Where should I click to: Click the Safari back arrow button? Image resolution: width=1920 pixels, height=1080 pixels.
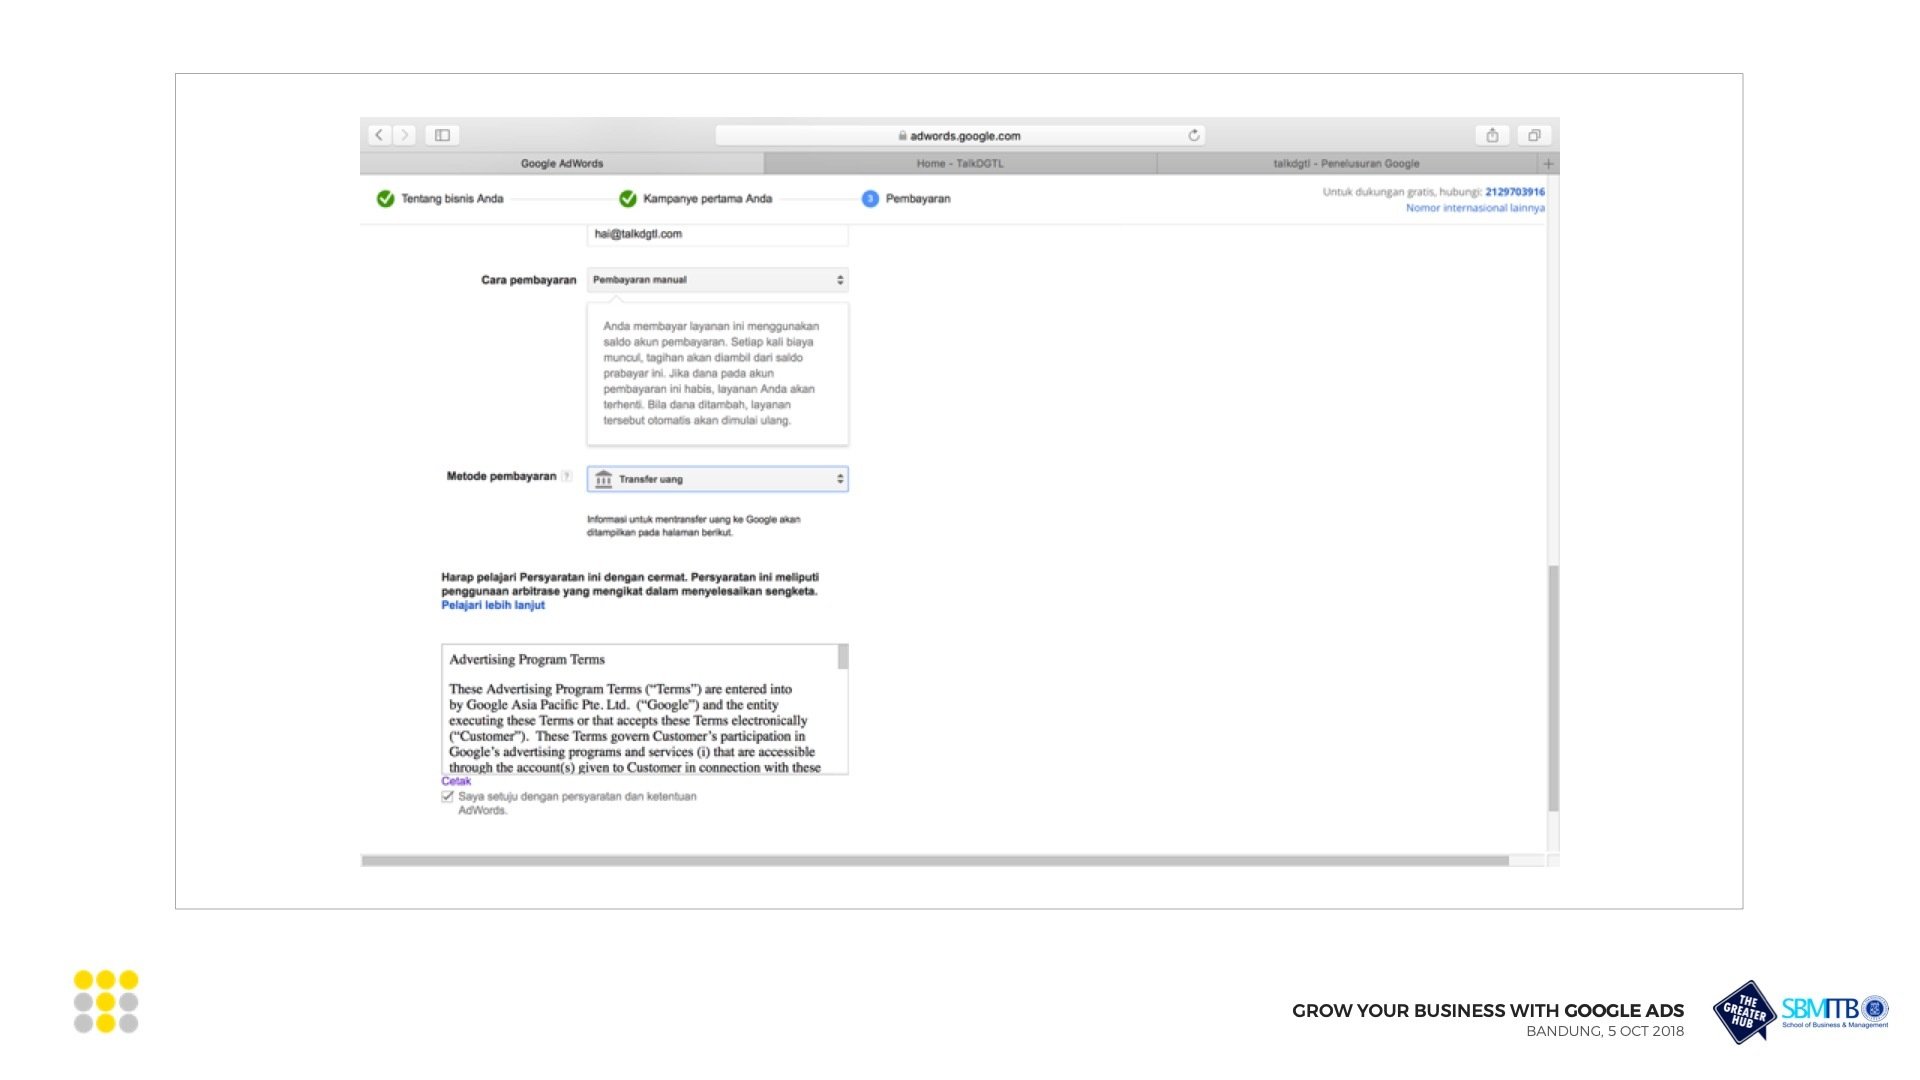click(379, 135)
